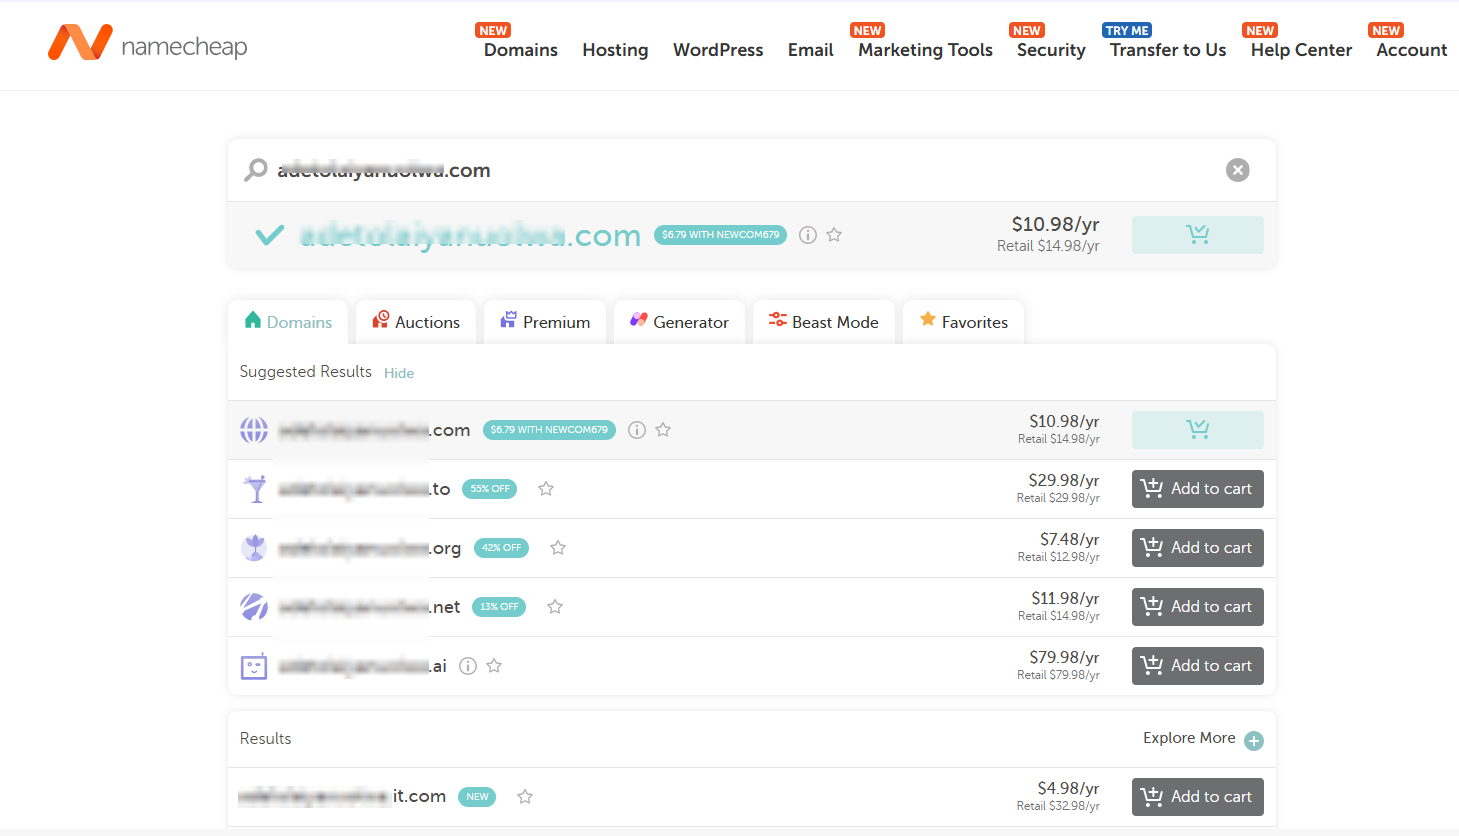
Task: Switch to the Auctions tab
Action: 415,321
